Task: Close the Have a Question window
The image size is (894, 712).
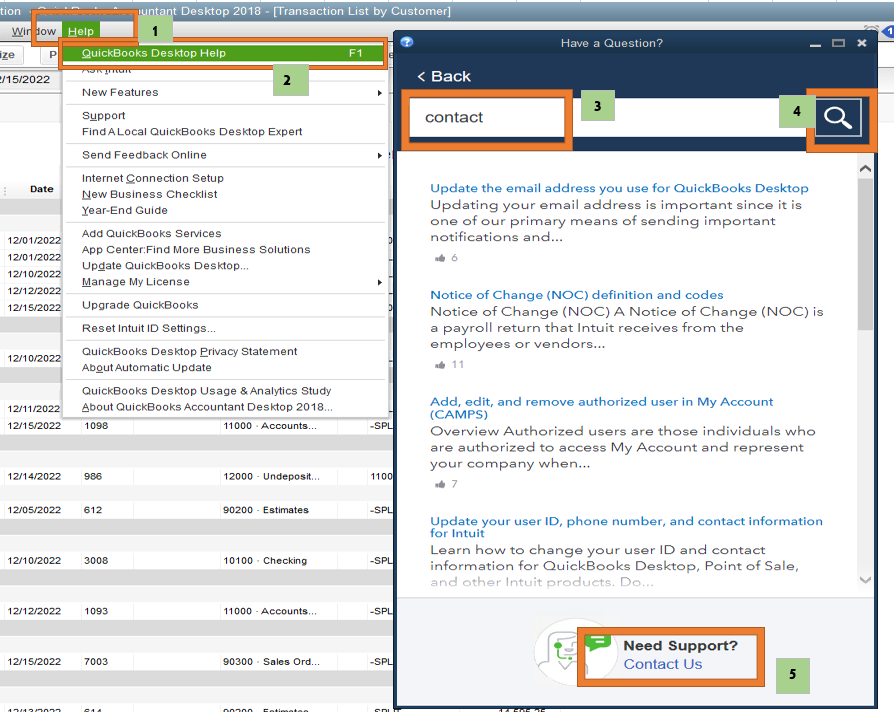Action: pyautogui.click(x=862, y=43)
